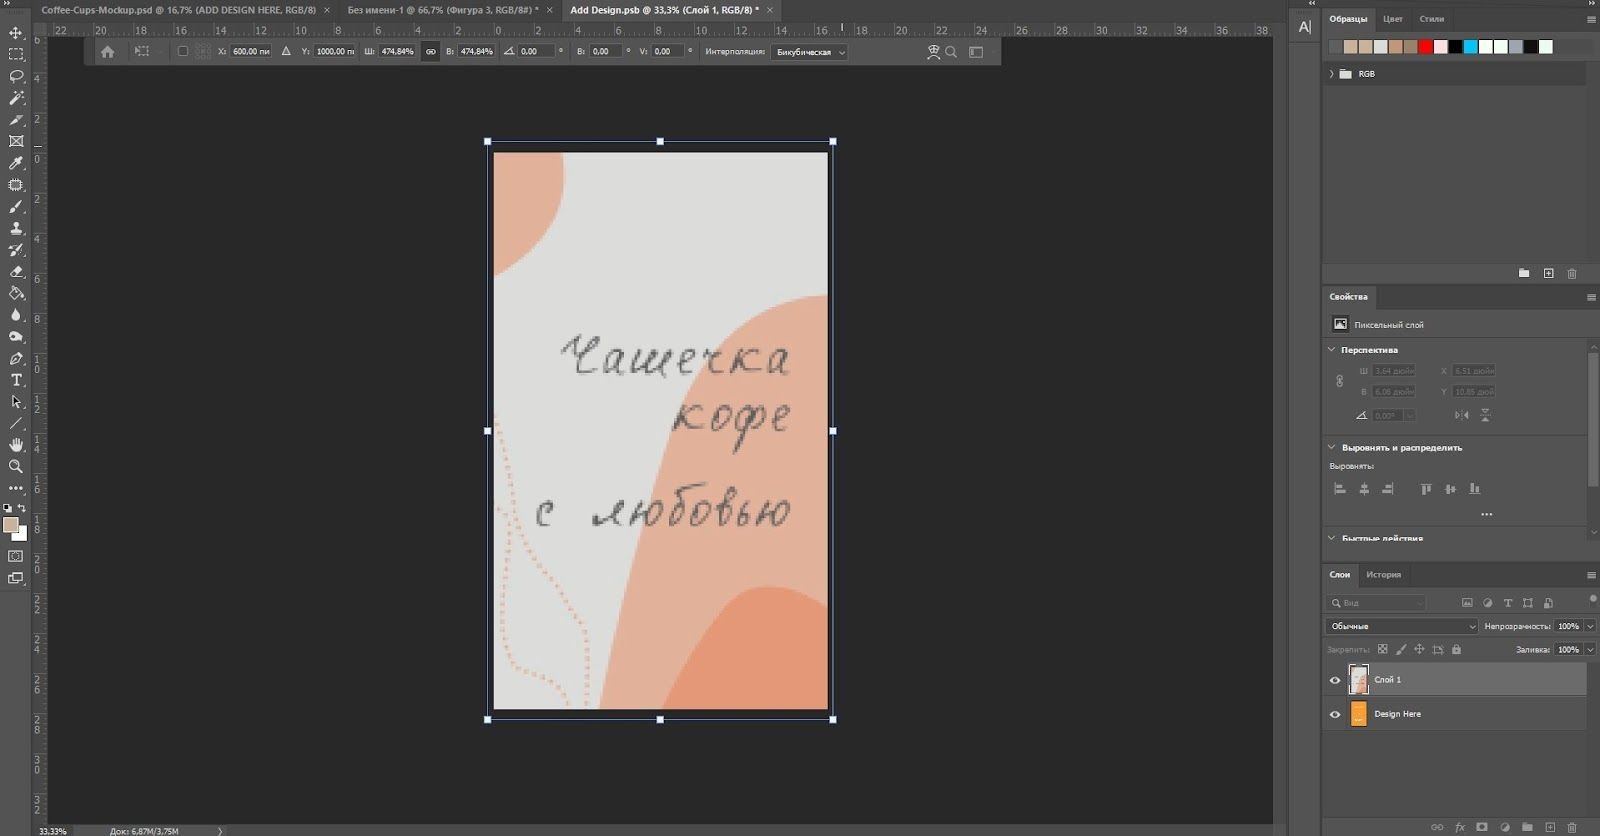Toggle the reference point checkbox
This screenshot has width=1600, height=836.
pos(182,51)
